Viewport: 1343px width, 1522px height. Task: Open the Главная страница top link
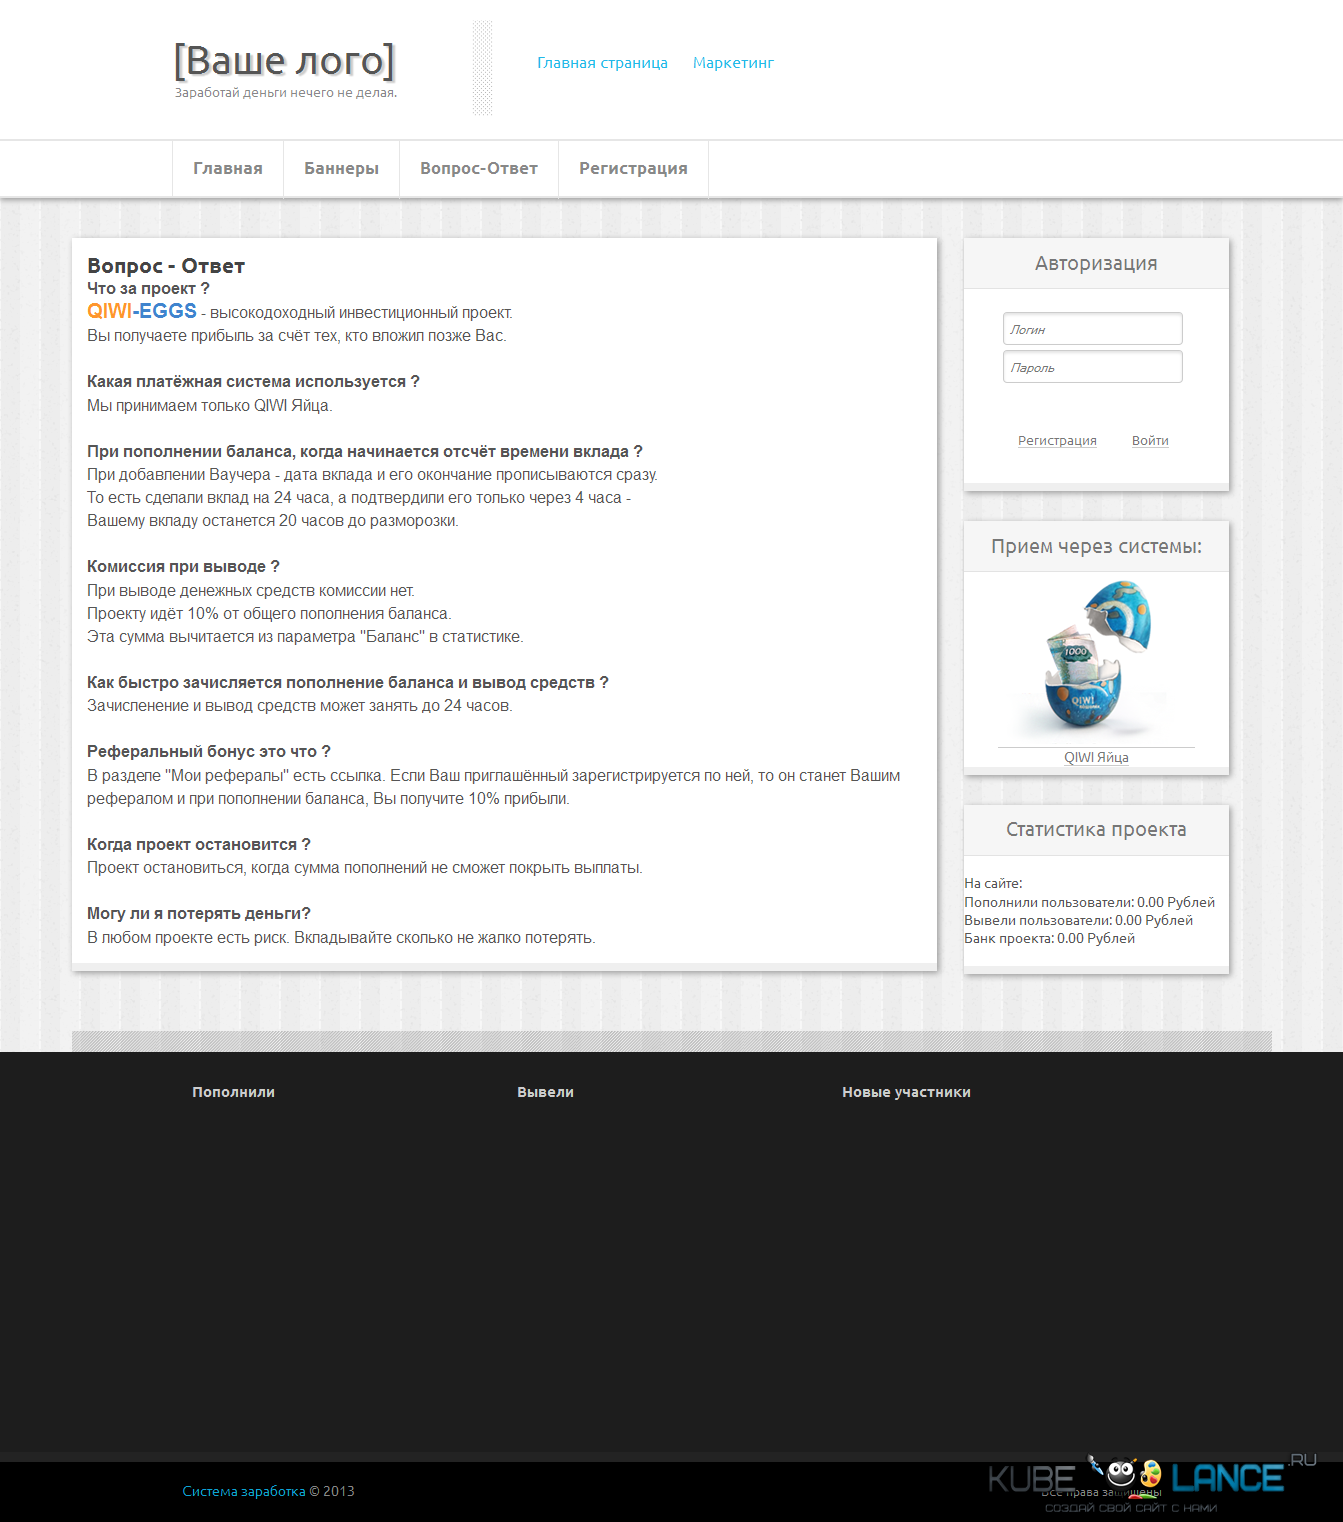(x=602, y=63)
